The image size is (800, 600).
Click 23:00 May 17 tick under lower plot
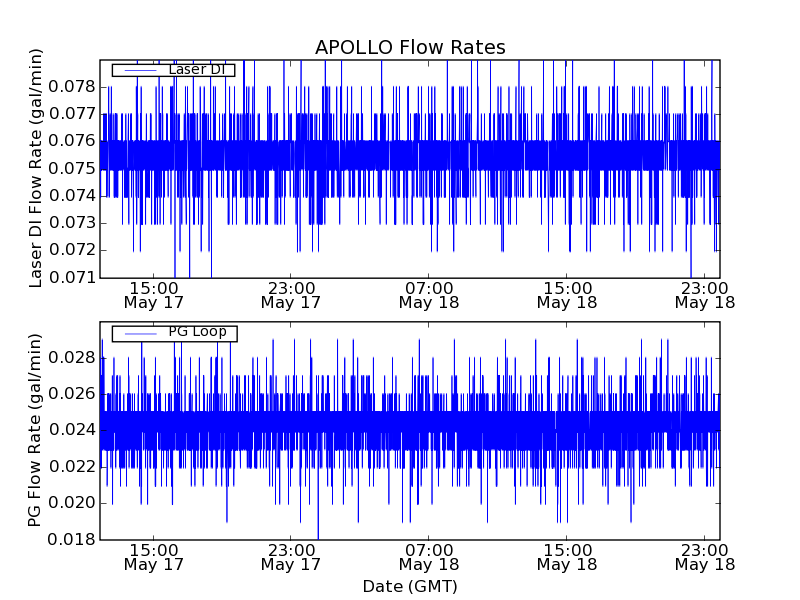tap(291, 557)
